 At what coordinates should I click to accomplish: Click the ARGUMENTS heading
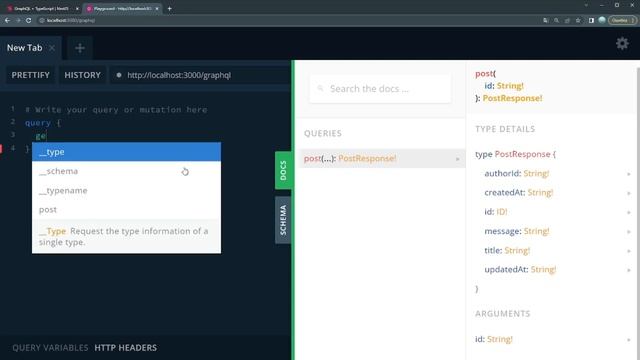point(502,313)
